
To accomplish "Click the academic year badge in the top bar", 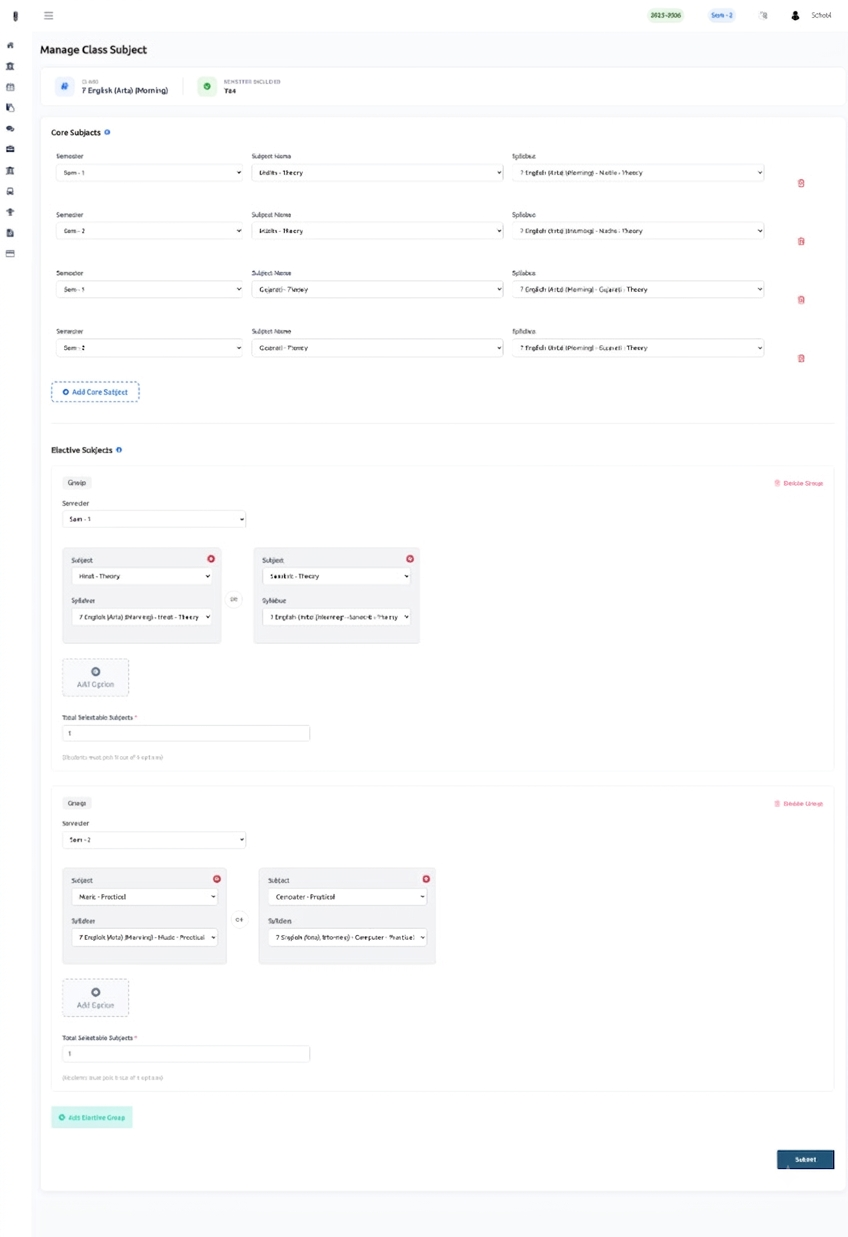I will [x=666, y=16].
